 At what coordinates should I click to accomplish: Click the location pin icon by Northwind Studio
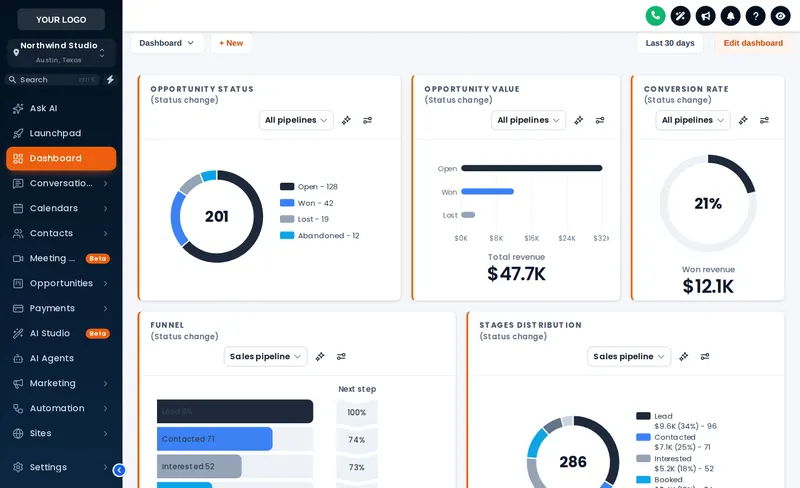click(x=16, y=53)
